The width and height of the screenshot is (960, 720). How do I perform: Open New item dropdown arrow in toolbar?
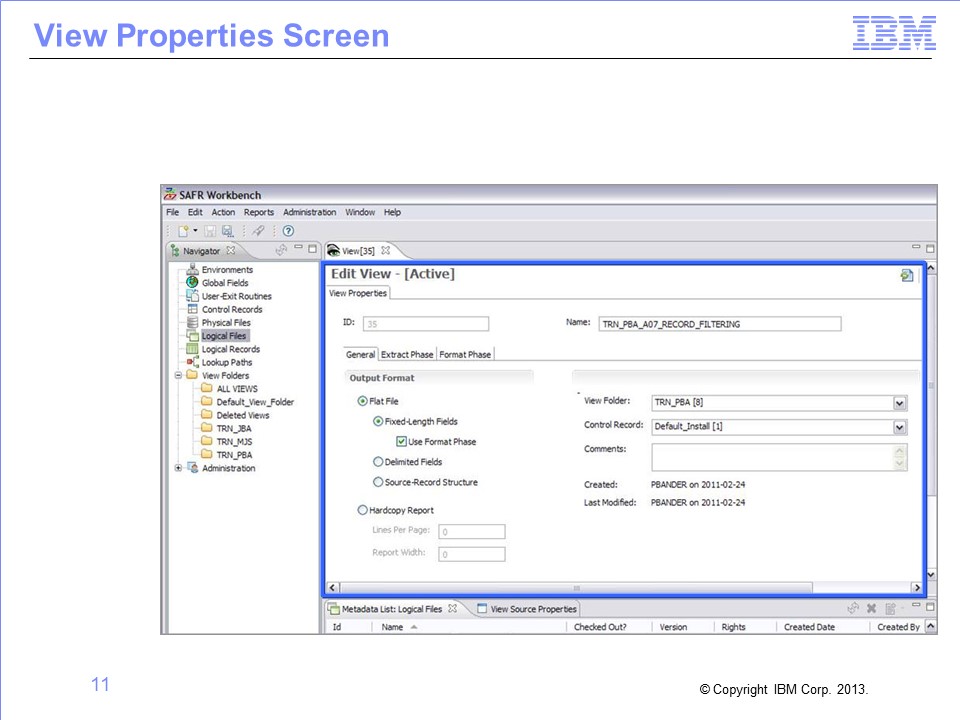click(195, 231)
